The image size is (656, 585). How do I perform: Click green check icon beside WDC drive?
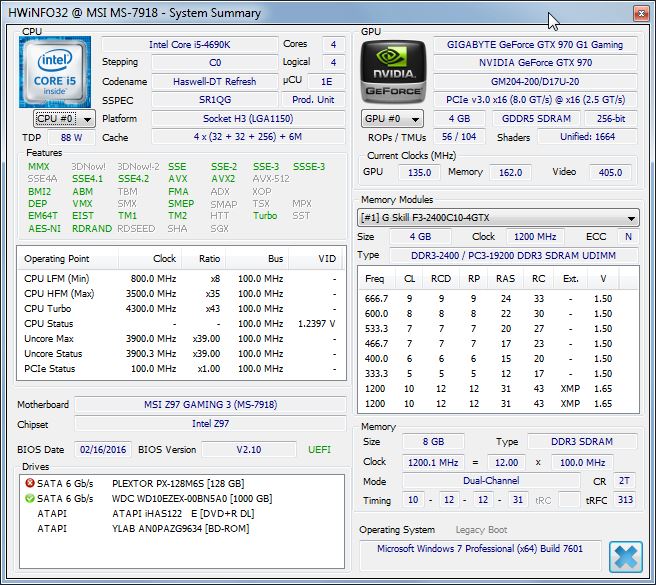tap(30, 498)
